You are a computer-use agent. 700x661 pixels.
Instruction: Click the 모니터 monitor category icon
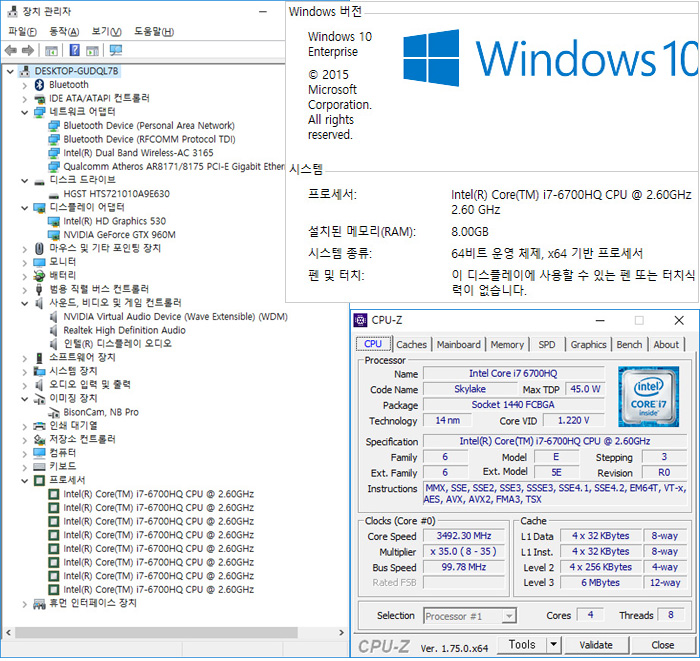[x=39, y=262]
